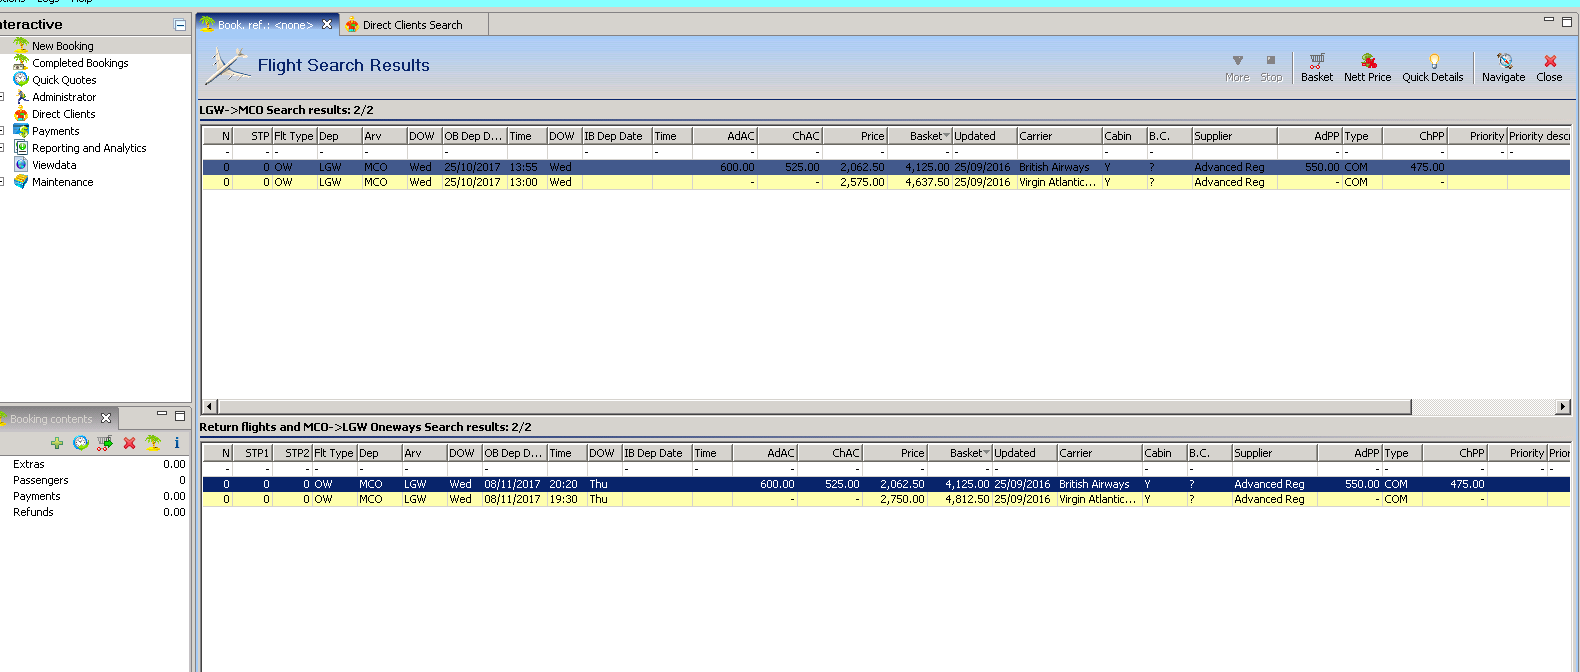
Task: Select Payments in the navigation tree
Action: coord(55,131)
